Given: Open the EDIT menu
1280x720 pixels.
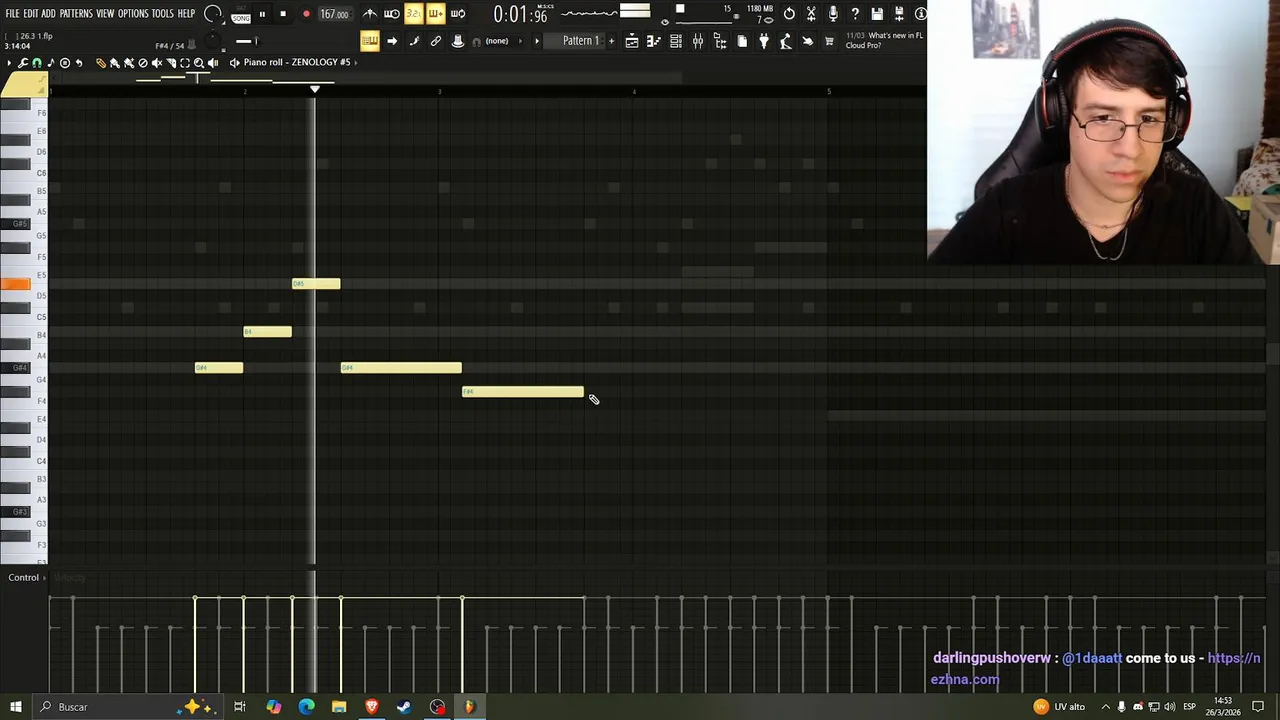Looking at the screenshot, I should 31,14.
